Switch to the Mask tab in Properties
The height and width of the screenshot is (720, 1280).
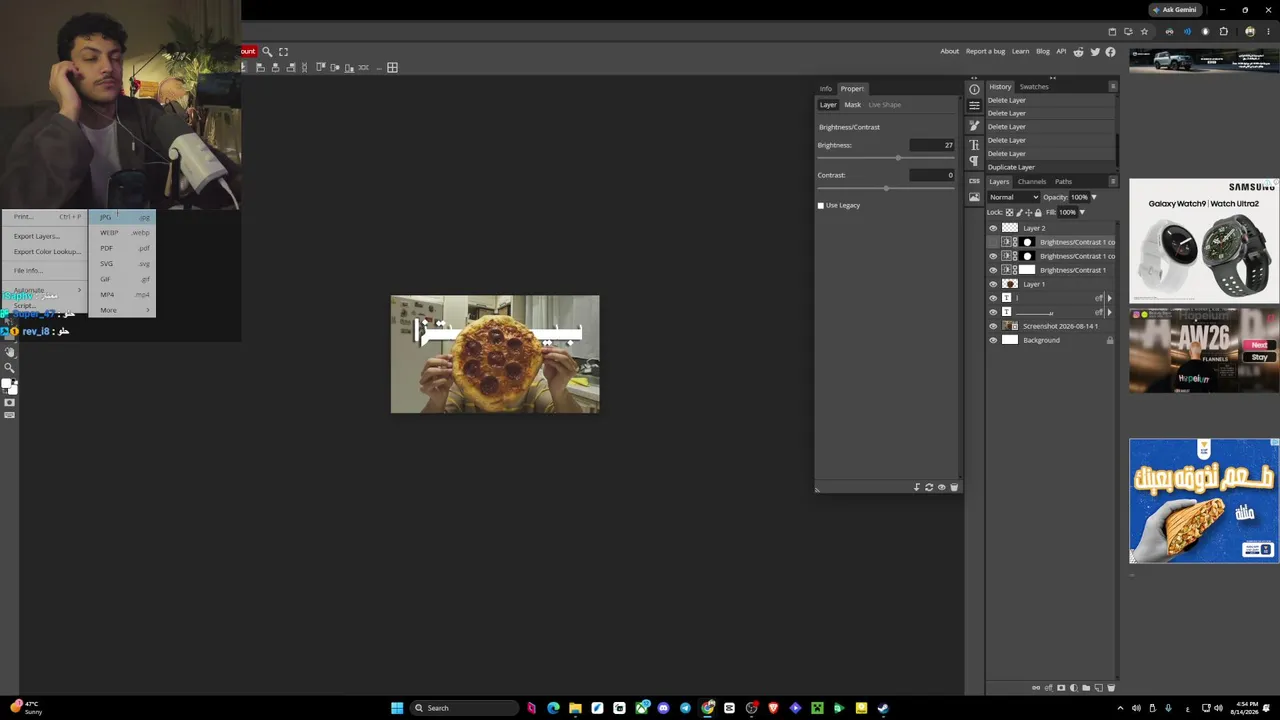(x=852, y=105)
